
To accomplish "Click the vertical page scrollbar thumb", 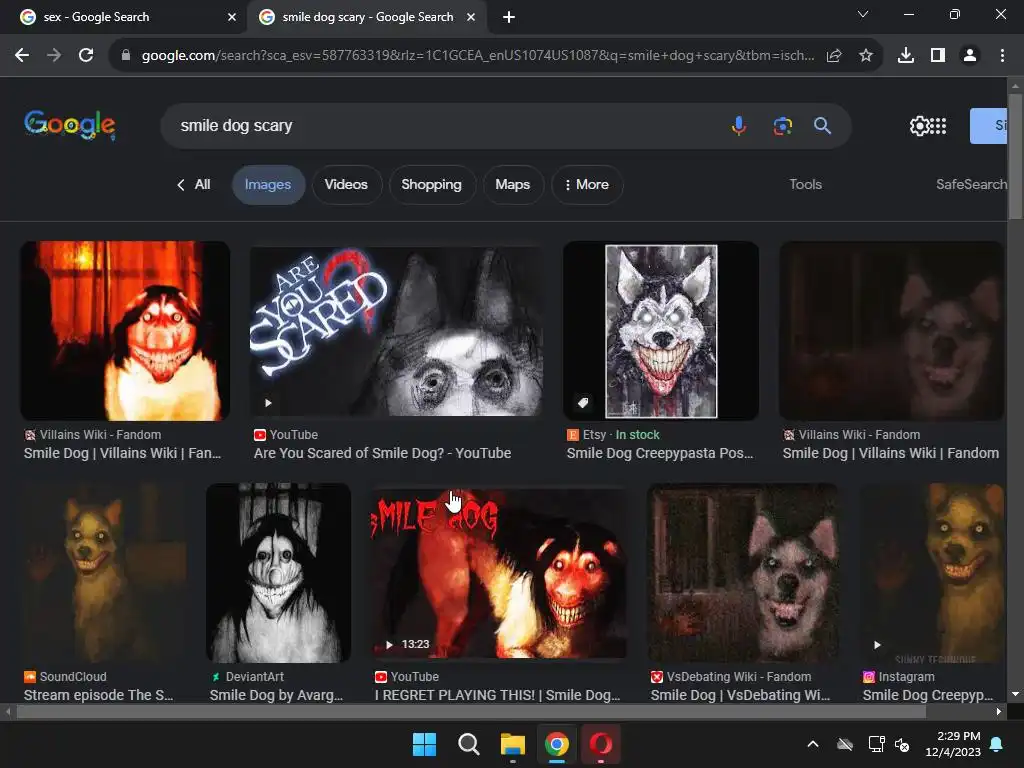I will point(1015,157).
